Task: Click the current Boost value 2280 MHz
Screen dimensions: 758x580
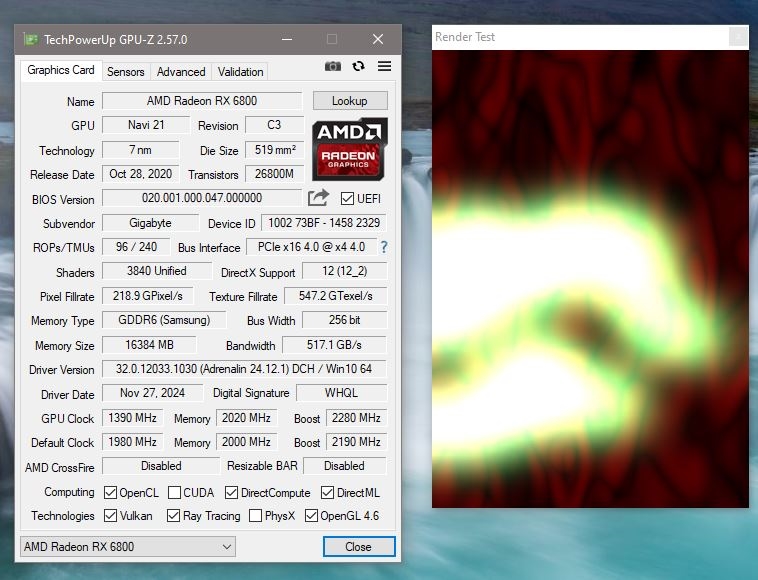Action: (x=356, y=418)
